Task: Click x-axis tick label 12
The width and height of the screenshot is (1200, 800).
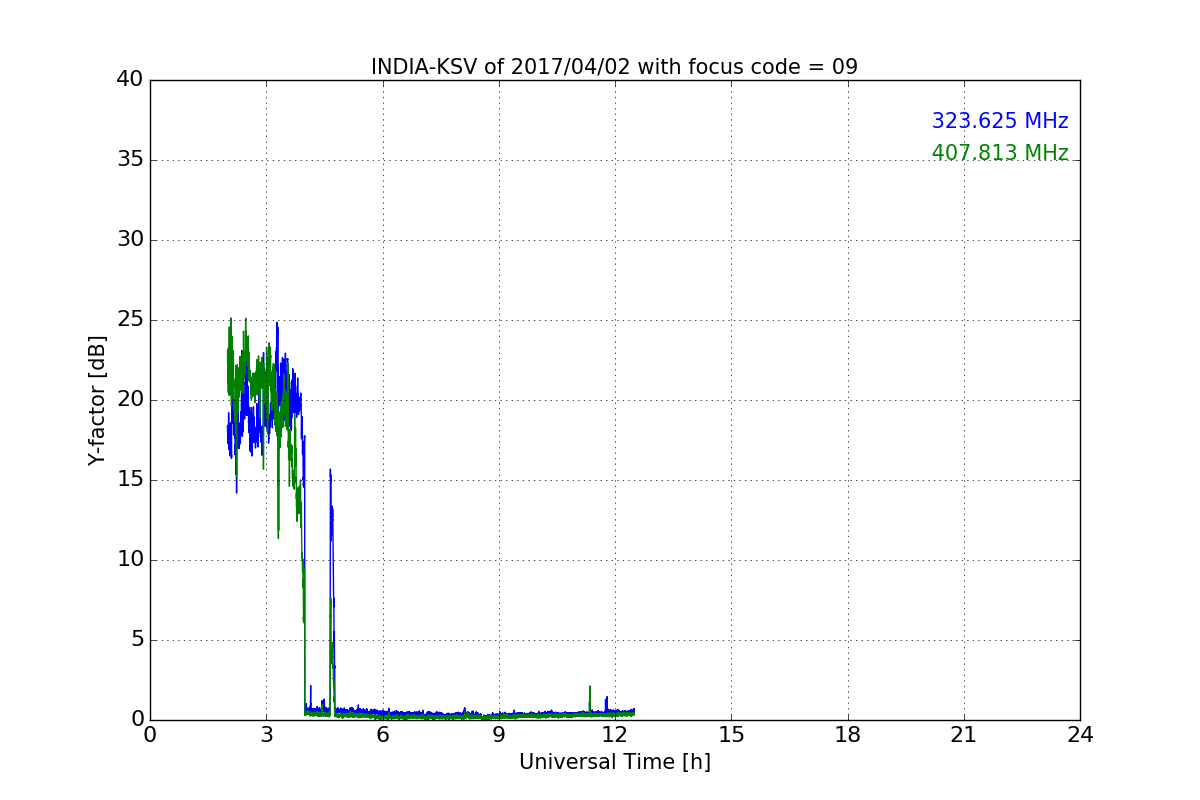Action: [x=615, y=735]
